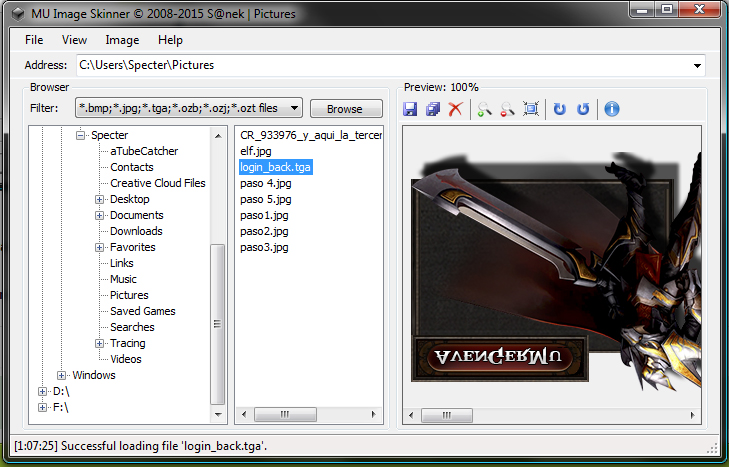
Task: Select elf.jpg in the file list
Action: (257, 152)
